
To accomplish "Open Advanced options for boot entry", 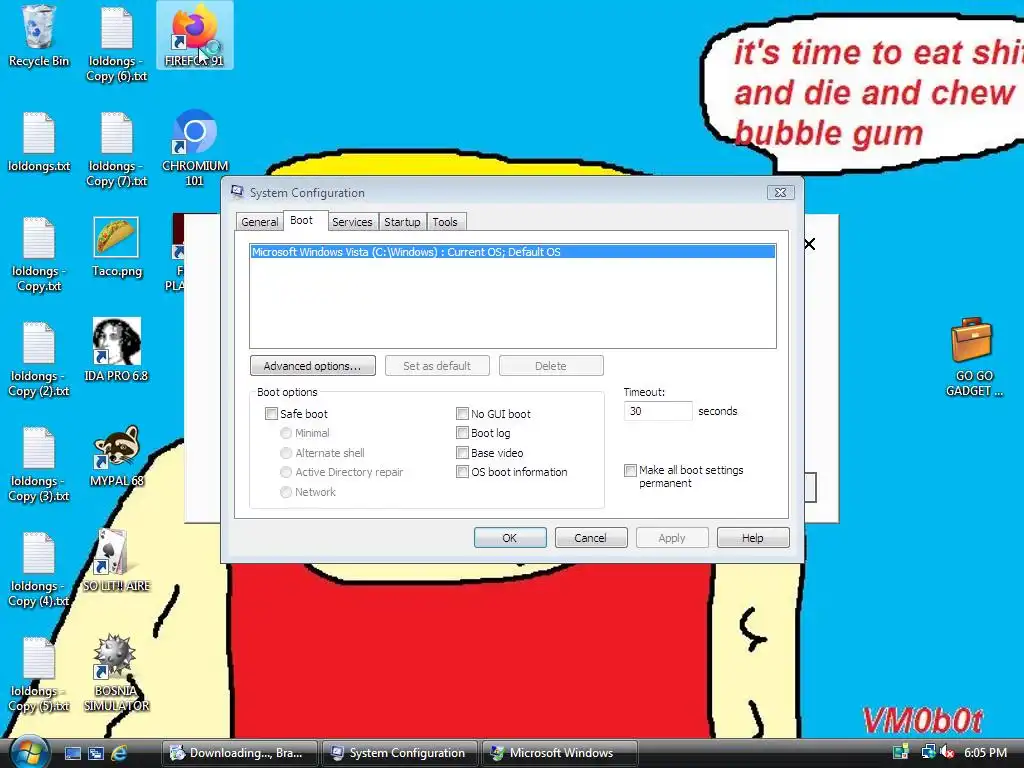I will tap(312, 366).
